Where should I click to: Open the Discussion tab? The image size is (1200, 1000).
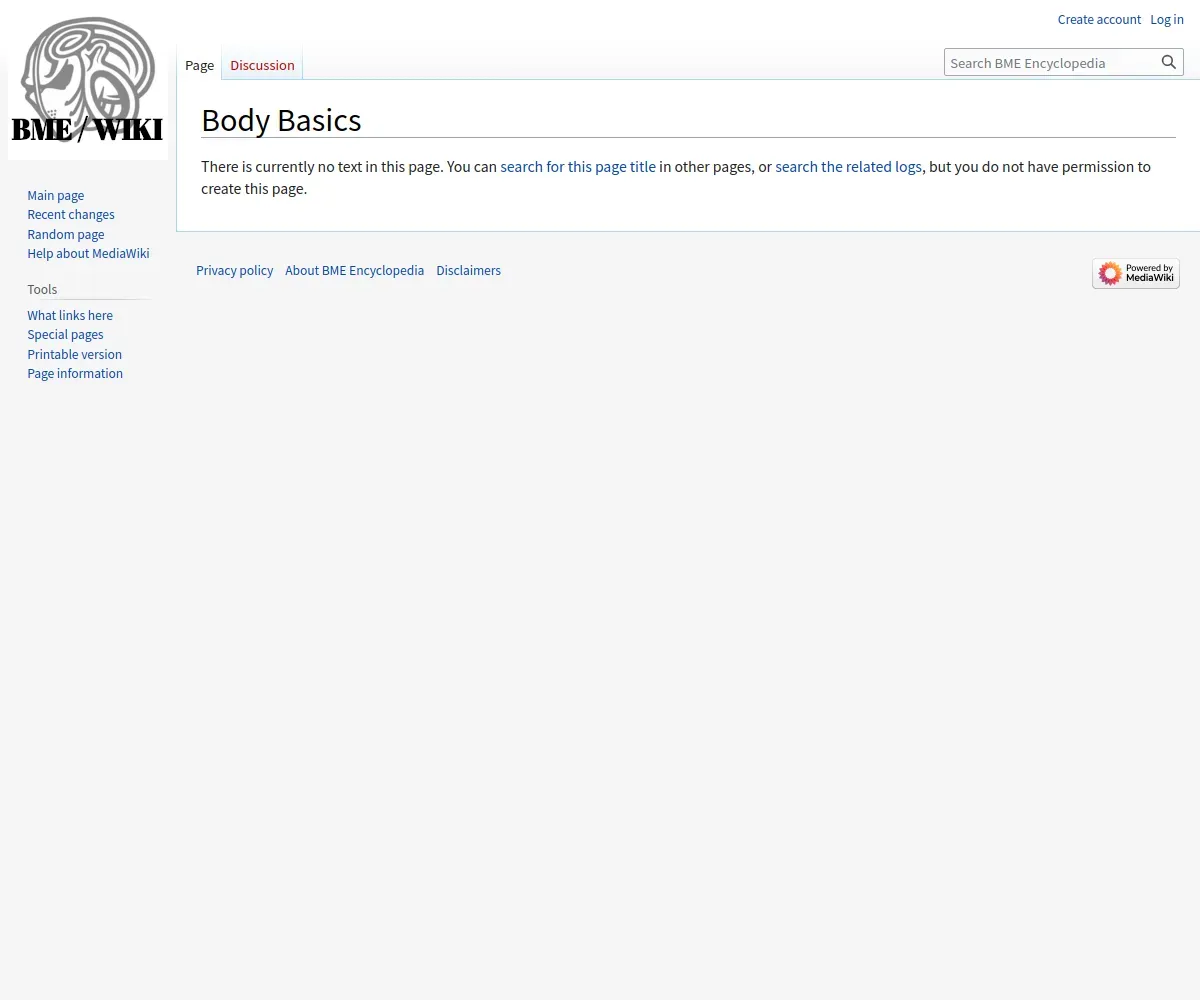click(x=262, y=65)
